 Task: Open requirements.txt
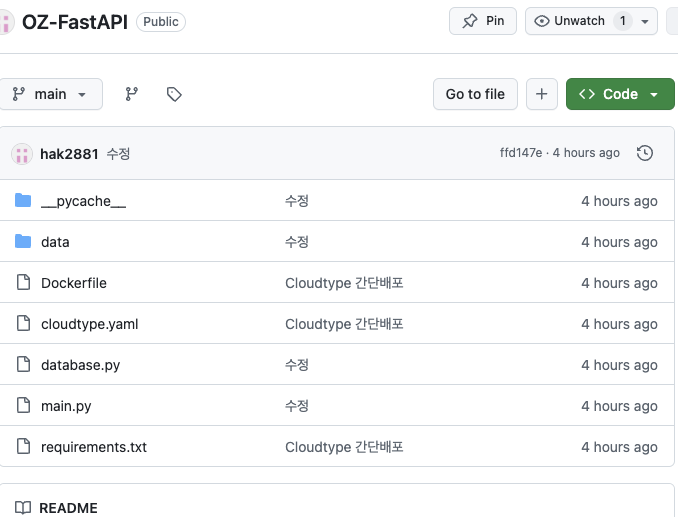tap(94, 447)
